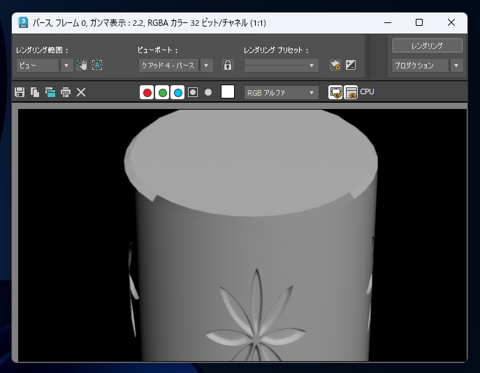Screen dimensions: 480x373
Task: Toggle the blue channel display
Action: click(178, 92)
